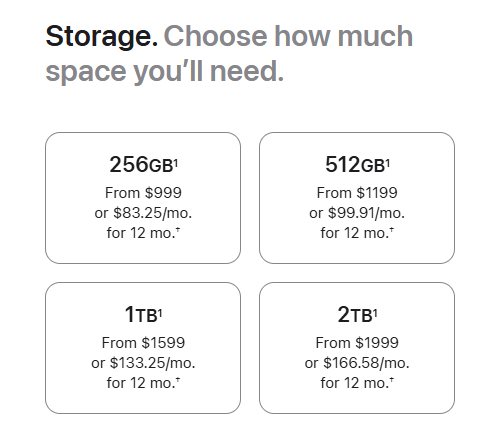Click the $133.25/mo. monthly price
The image size is (479, 436).
click(x=153, y=363)
